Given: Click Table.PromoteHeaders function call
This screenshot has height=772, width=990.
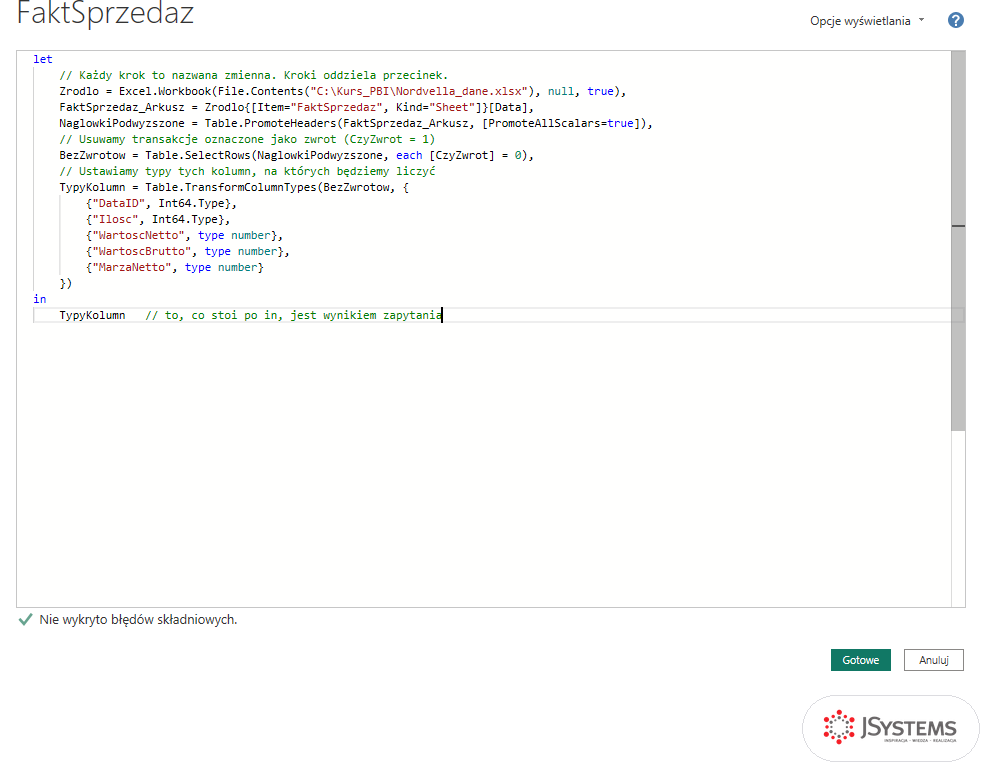Looking at the screenshot, I should click(x=270, y=123).
